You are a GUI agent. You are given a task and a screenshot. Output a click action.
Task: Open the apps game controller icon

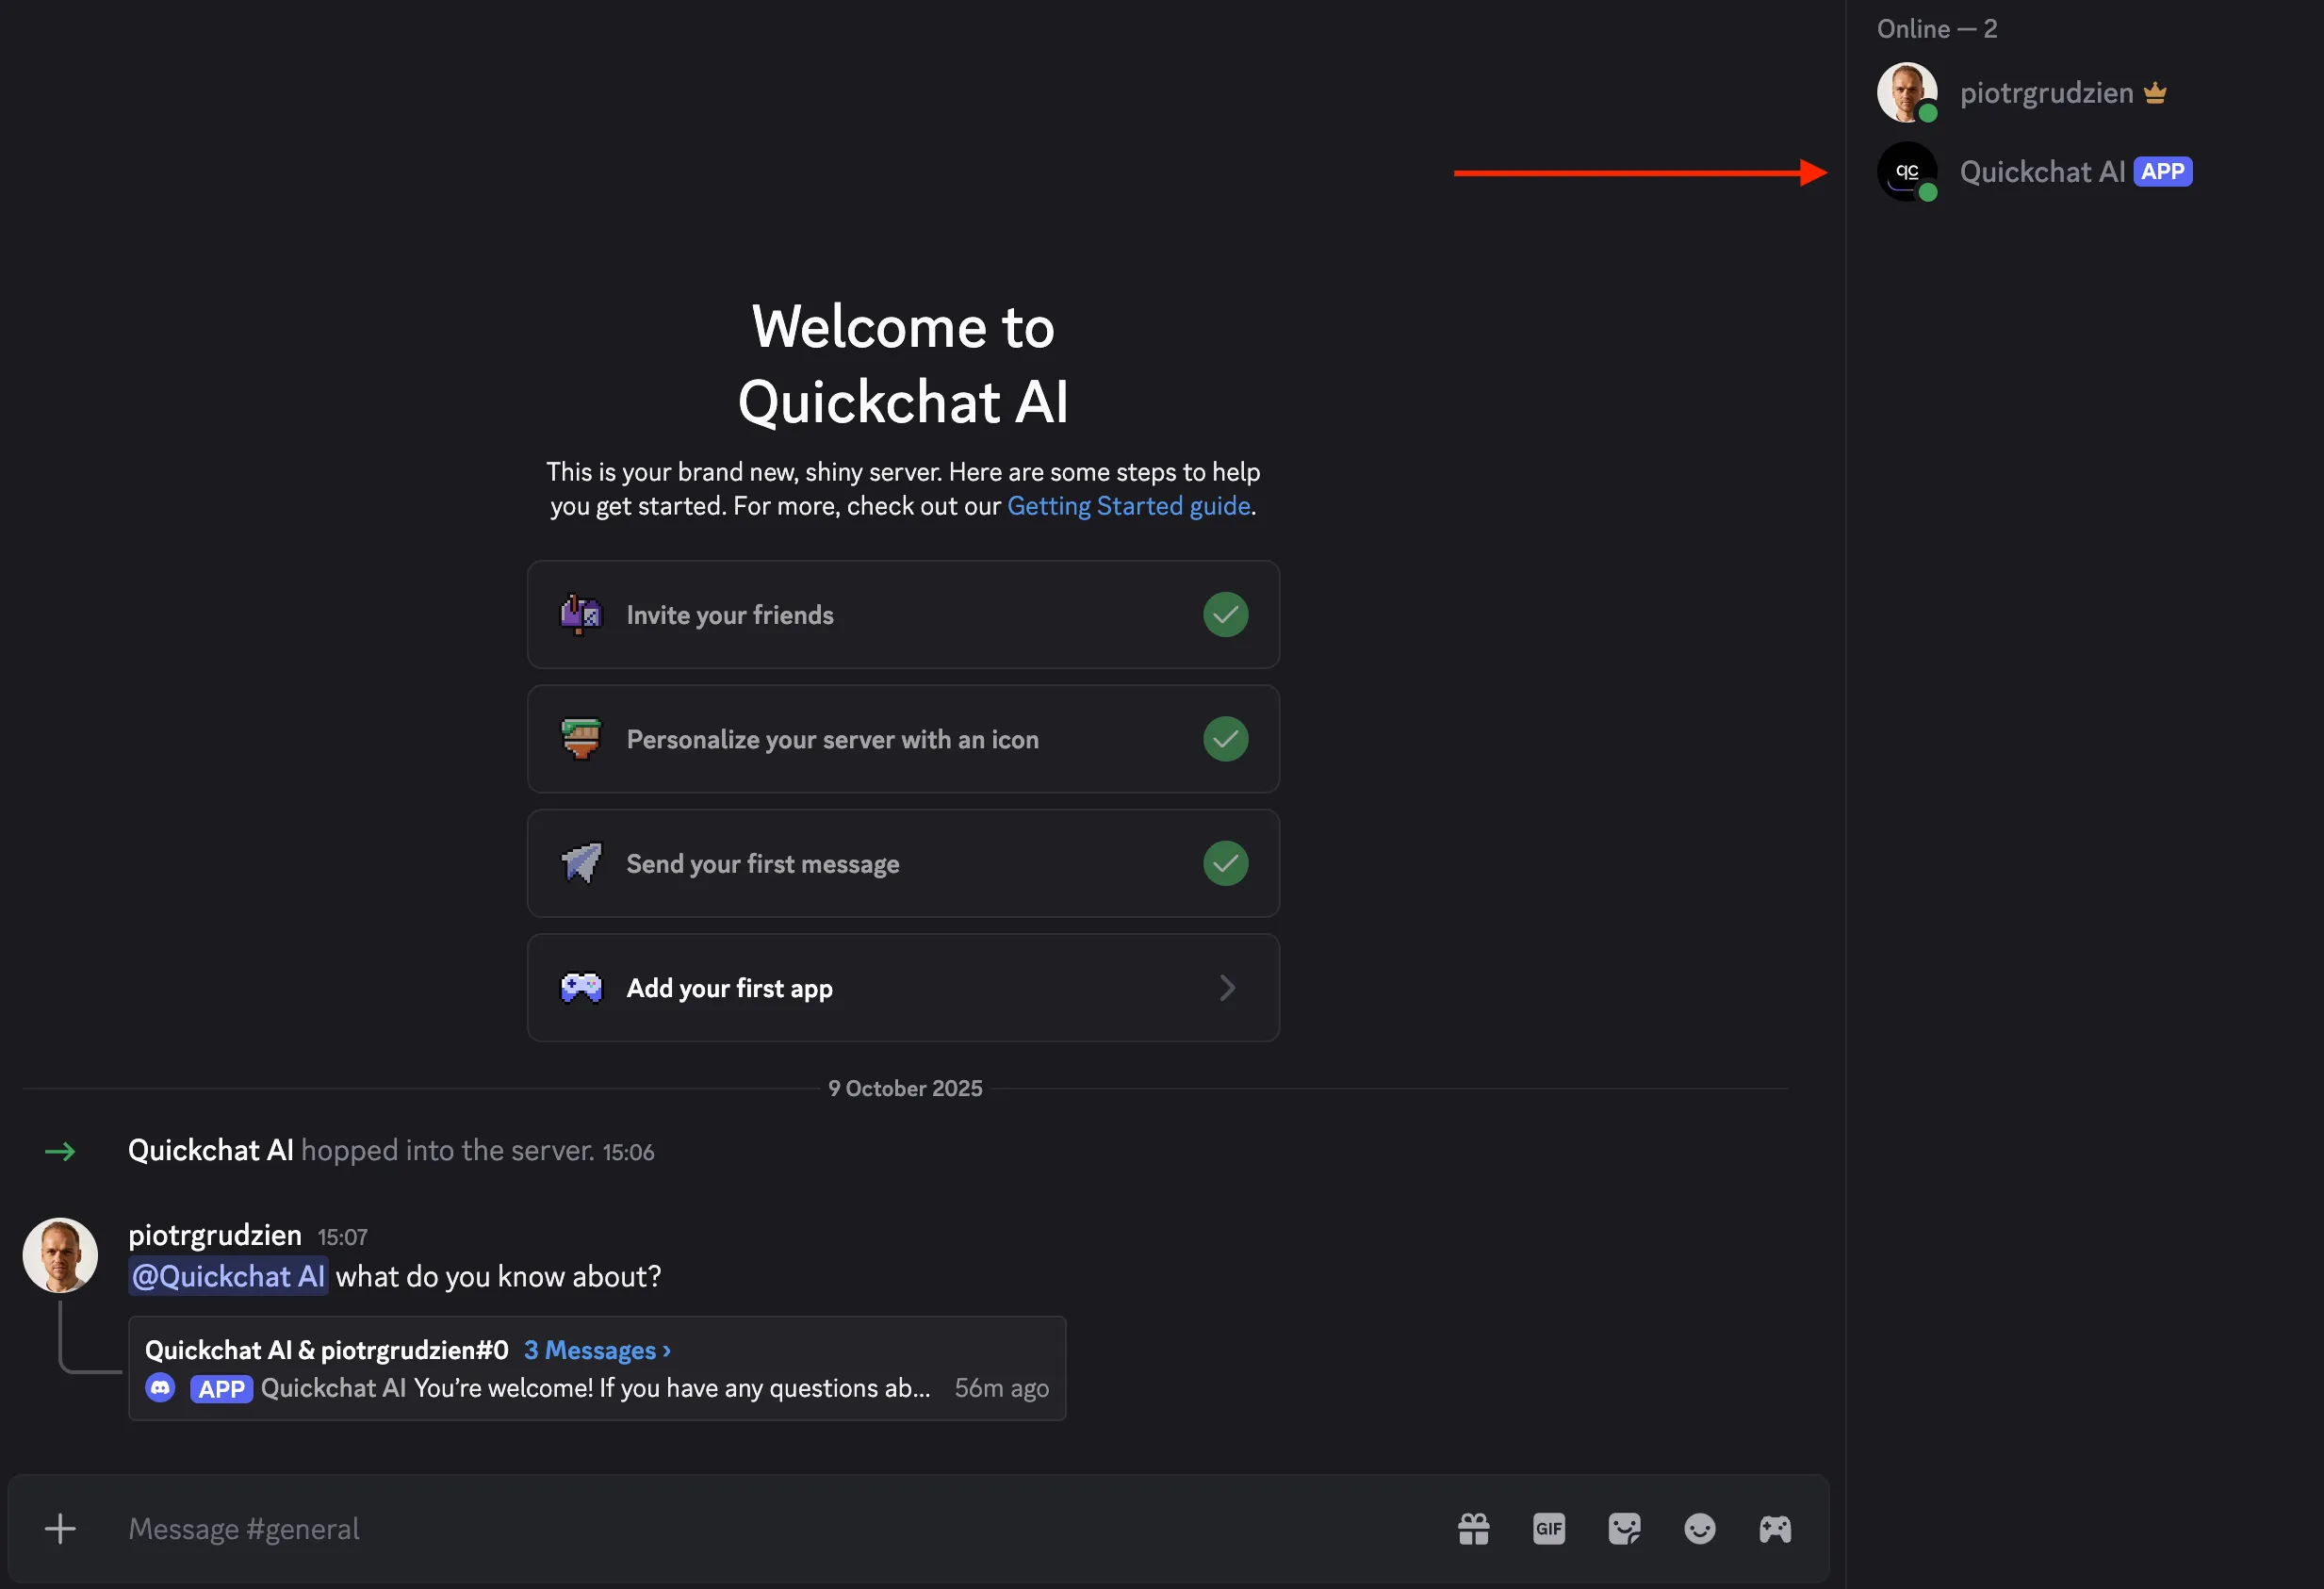[x=1775, y=1528]
